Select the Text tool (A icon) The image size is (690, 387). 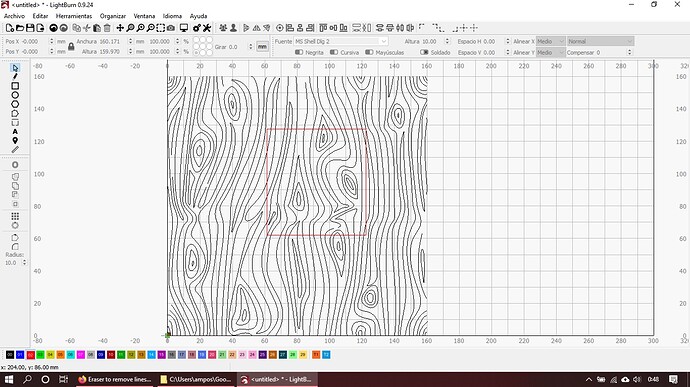15,132
